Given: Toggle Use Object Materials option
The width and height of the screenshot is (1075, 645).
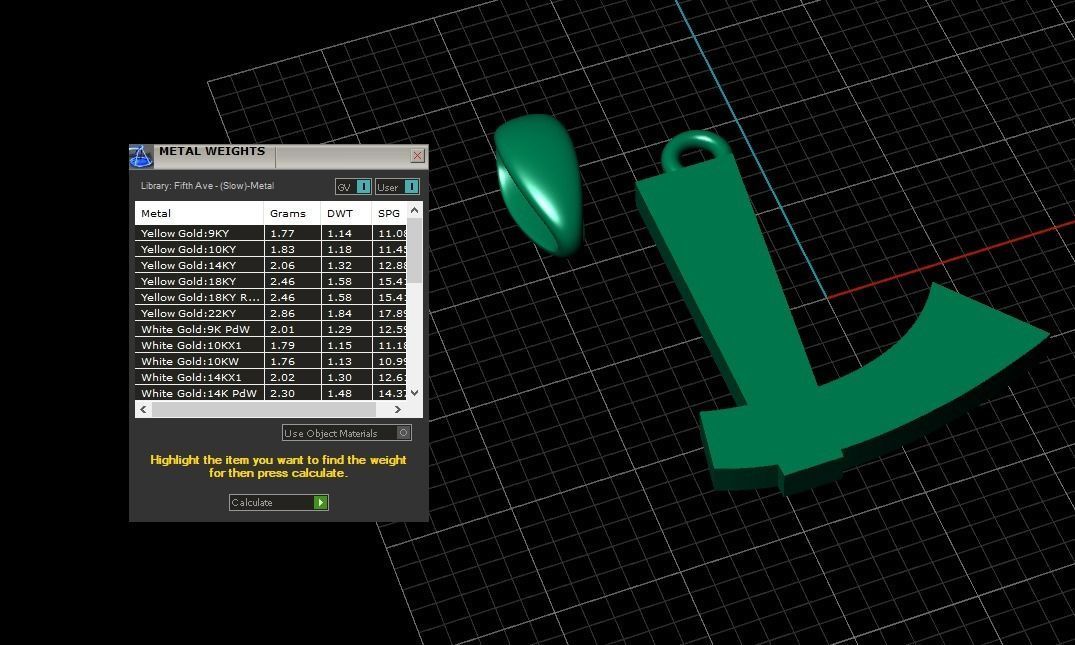Looking at the screenshot, I should 346,433.
